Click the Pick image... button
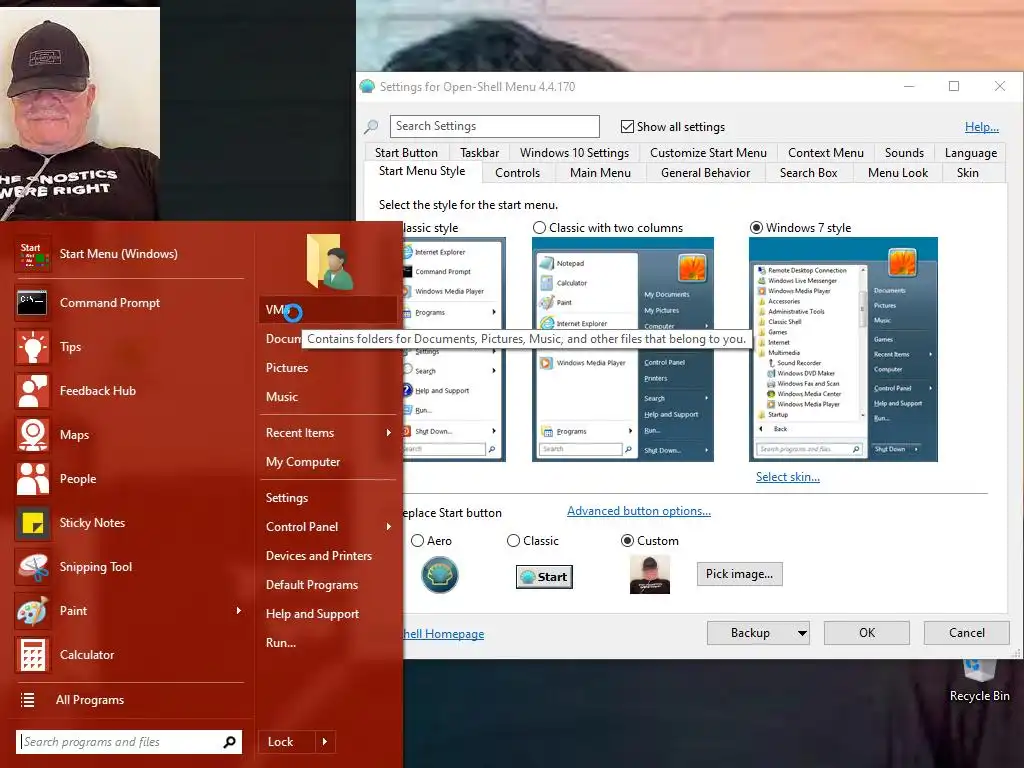Screen dimensions: 1024x768 tap(739, 574)
